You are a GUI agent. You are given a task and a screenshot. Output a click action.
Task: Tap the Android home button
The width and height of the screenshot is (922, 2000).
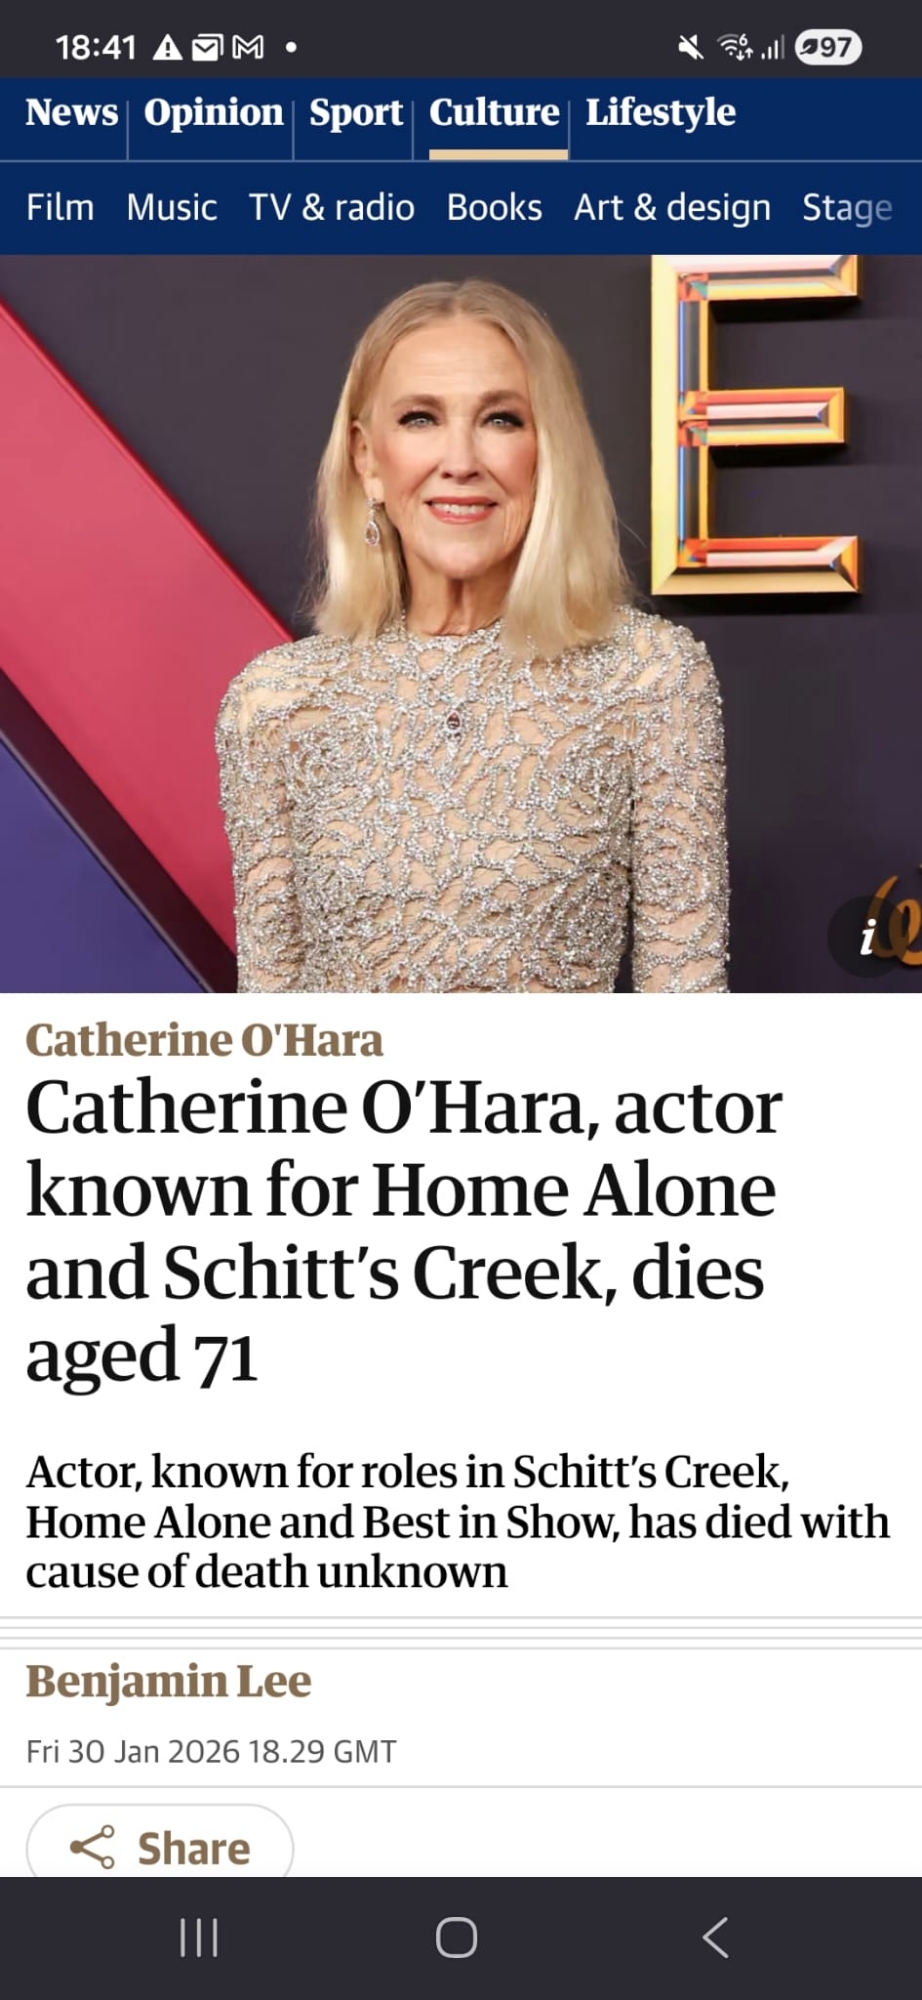pyautogui.click(x=456, y=1937)
